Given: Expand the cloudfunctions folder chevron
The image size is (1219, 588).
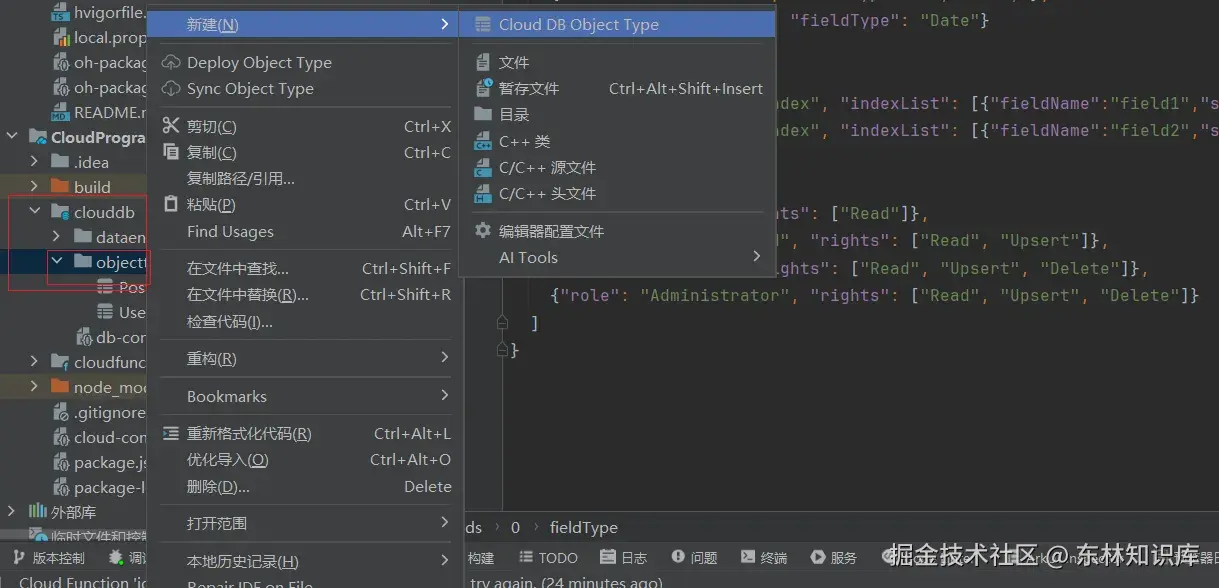Looking at the screenshot, I should point(34,362).
